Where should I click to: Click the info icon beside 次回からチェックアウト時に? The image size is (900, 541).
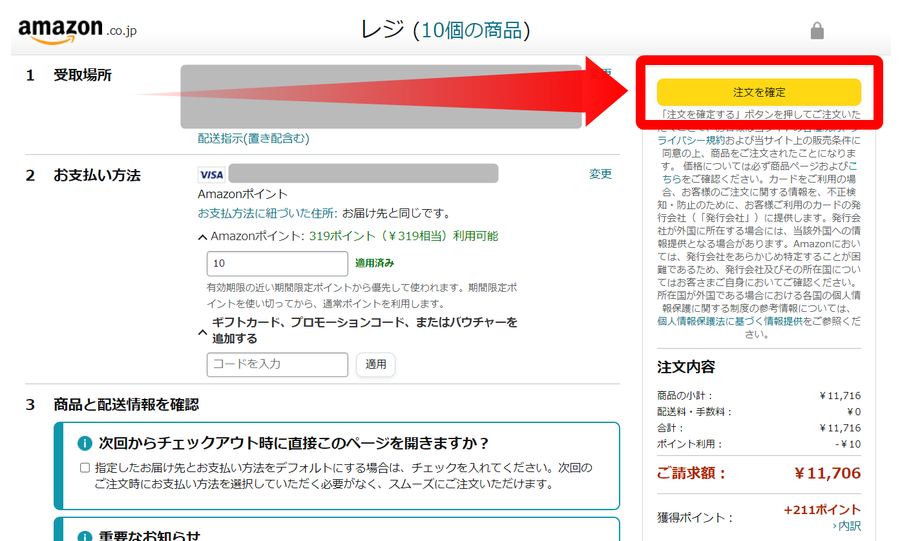(84, 443)
